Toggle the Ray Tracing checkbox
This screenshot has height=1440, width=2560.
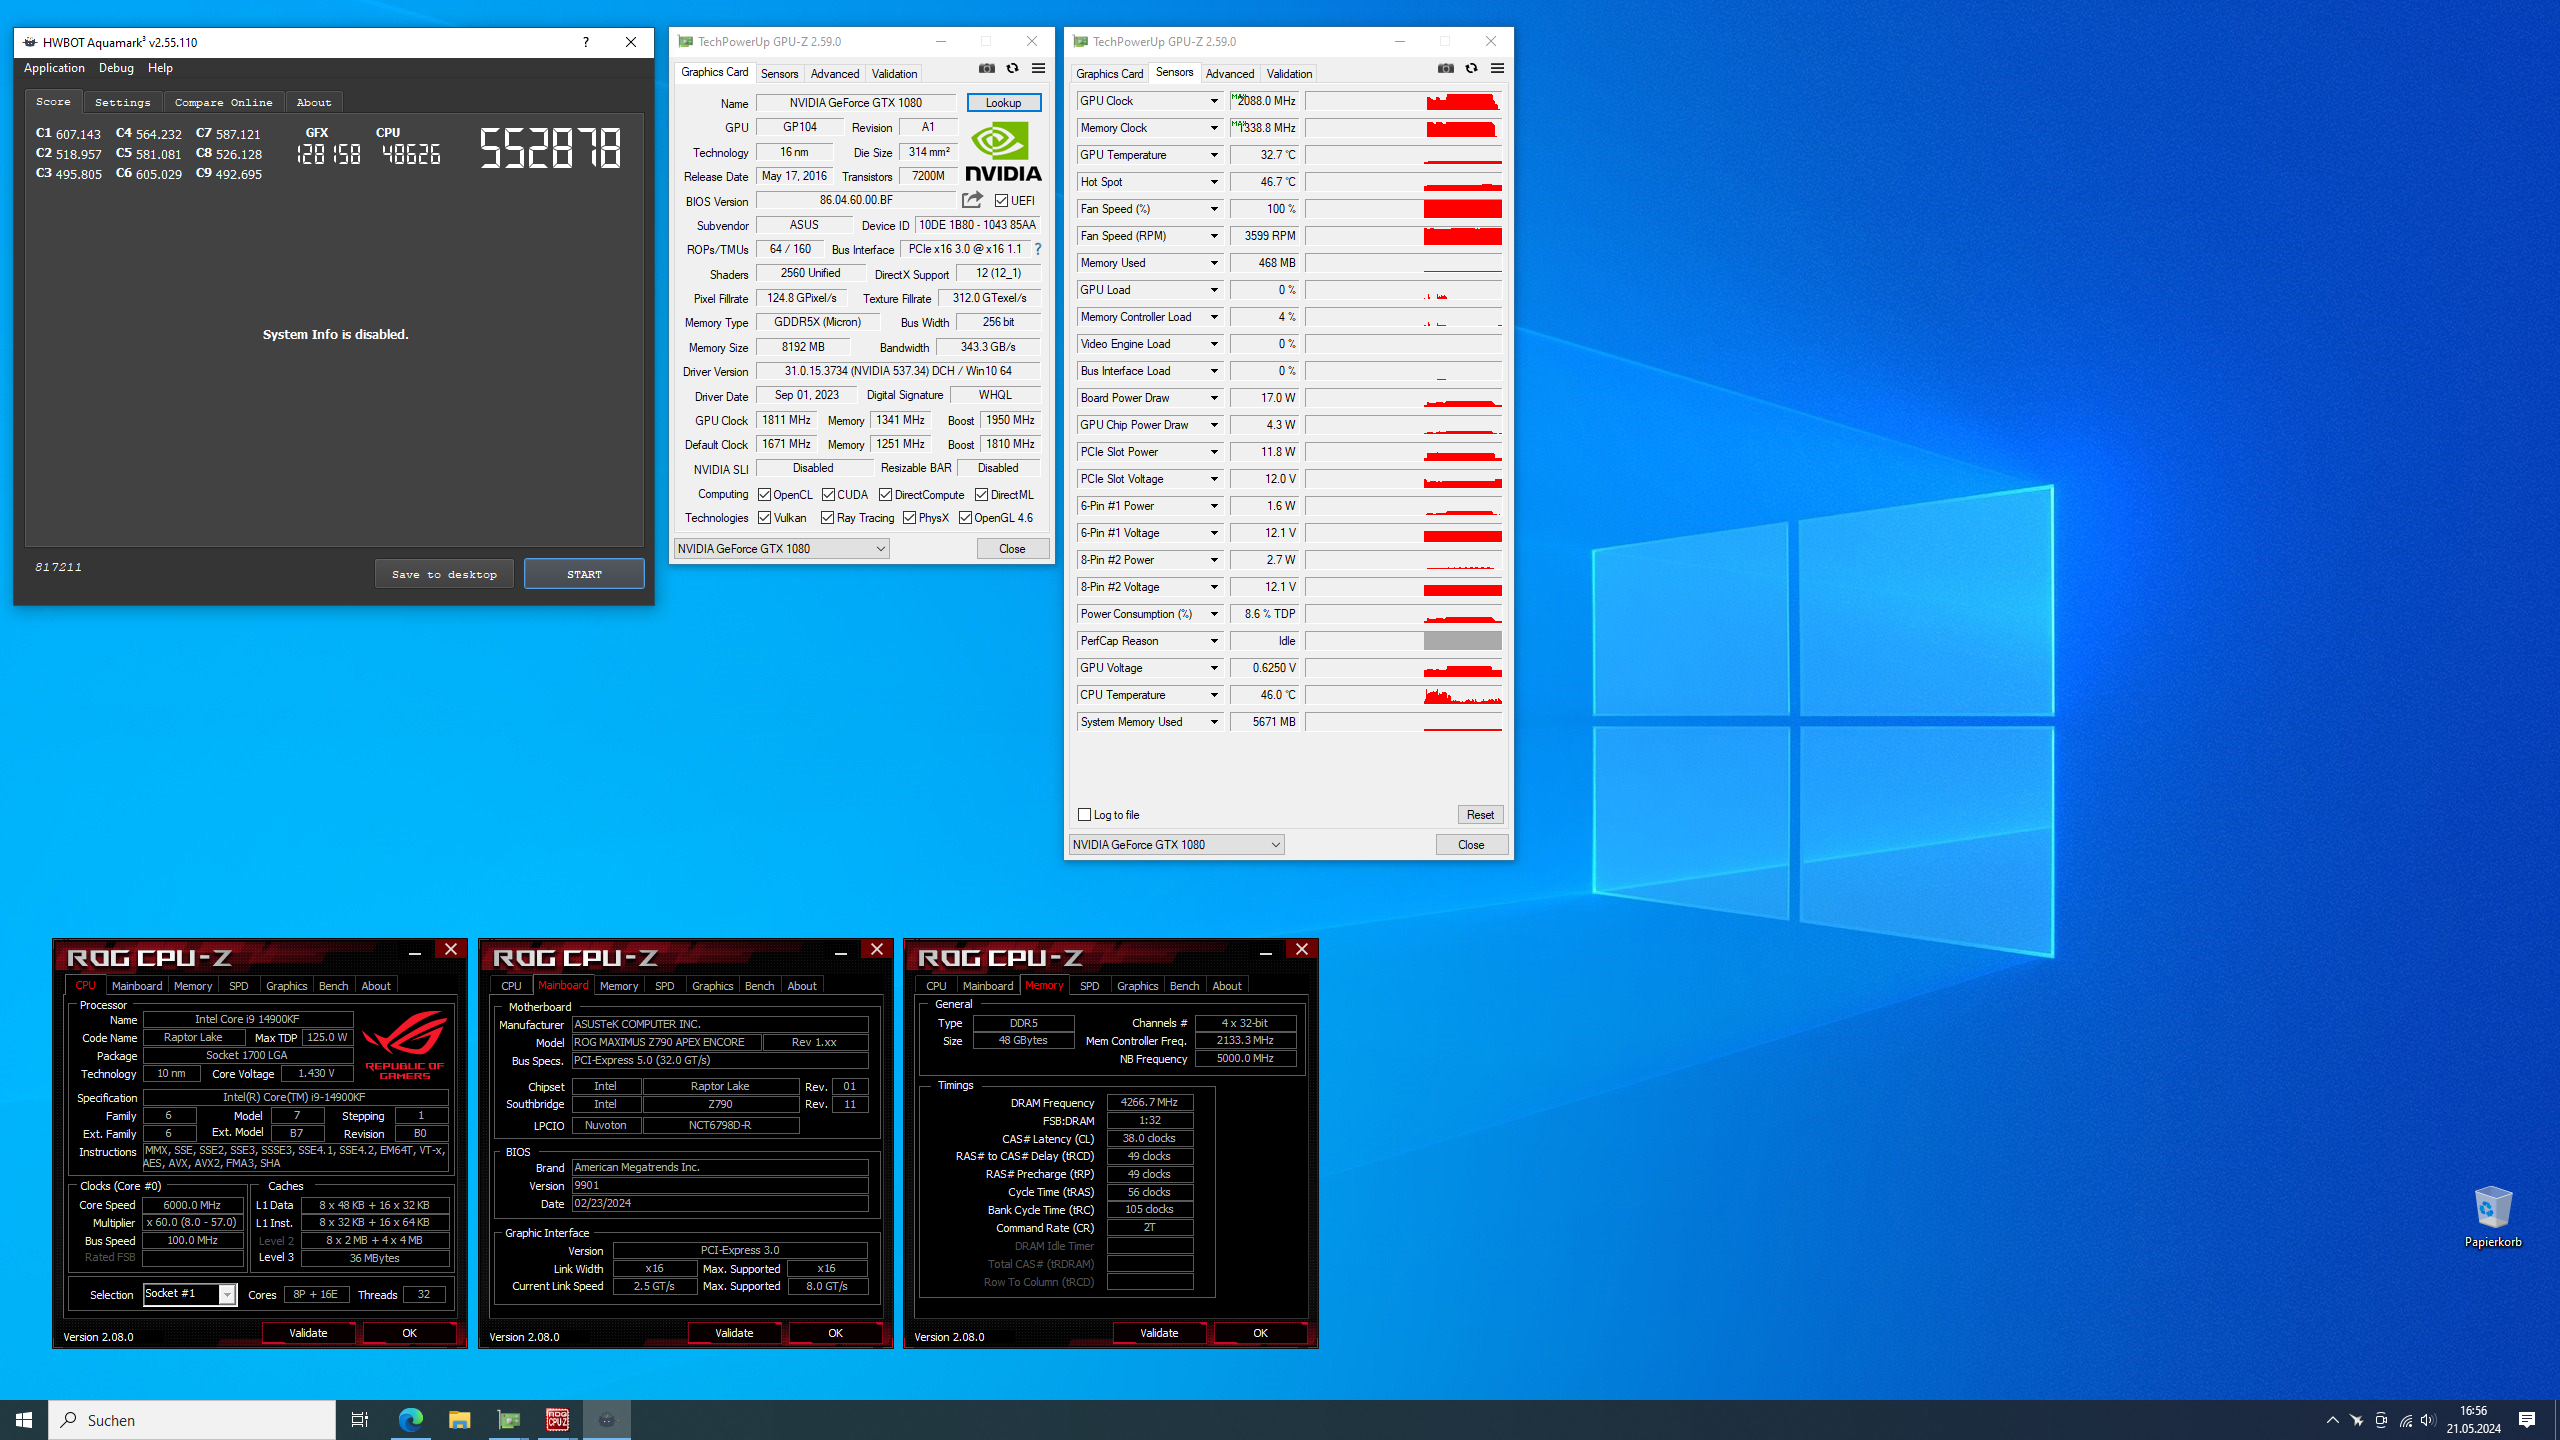pyautogui.click(x=827, y=518)
